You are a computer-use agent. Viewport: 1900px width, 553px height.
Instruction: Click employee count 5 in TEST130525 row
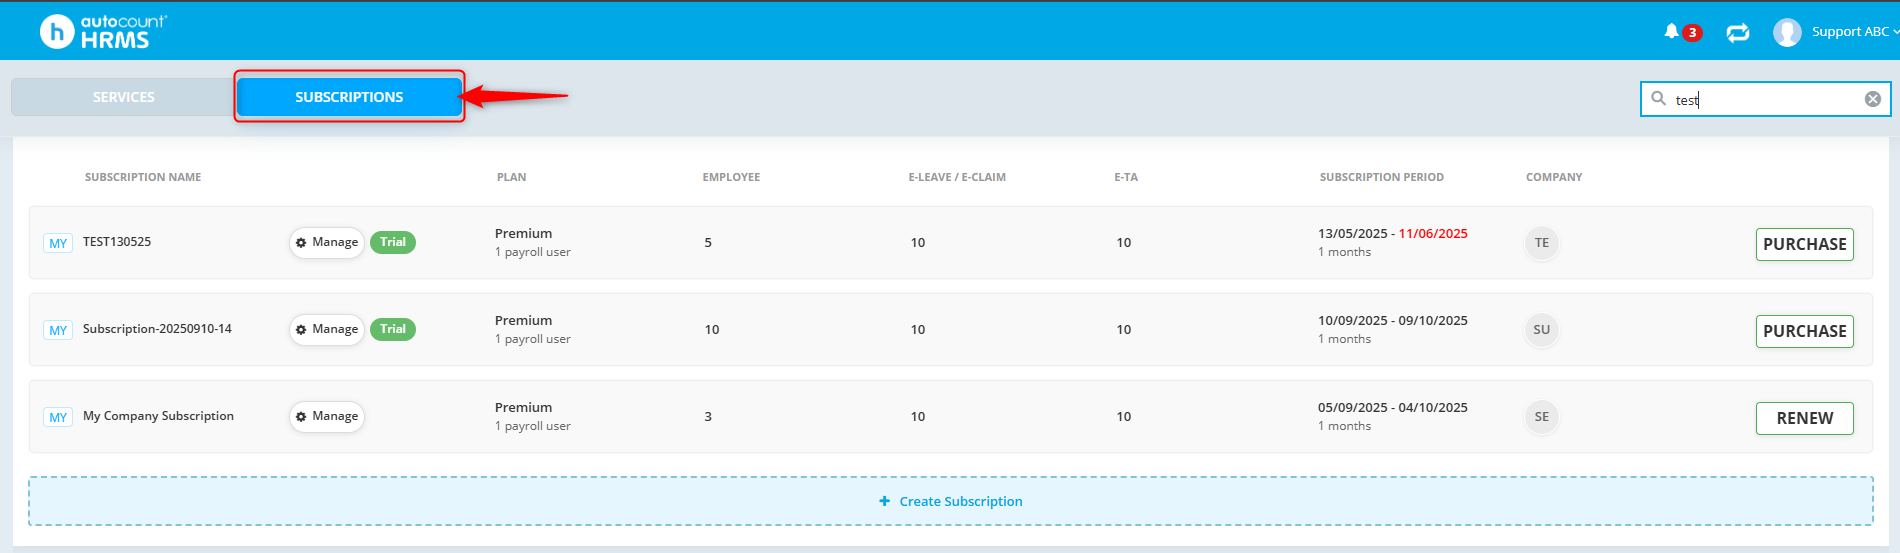coord(708,242)
